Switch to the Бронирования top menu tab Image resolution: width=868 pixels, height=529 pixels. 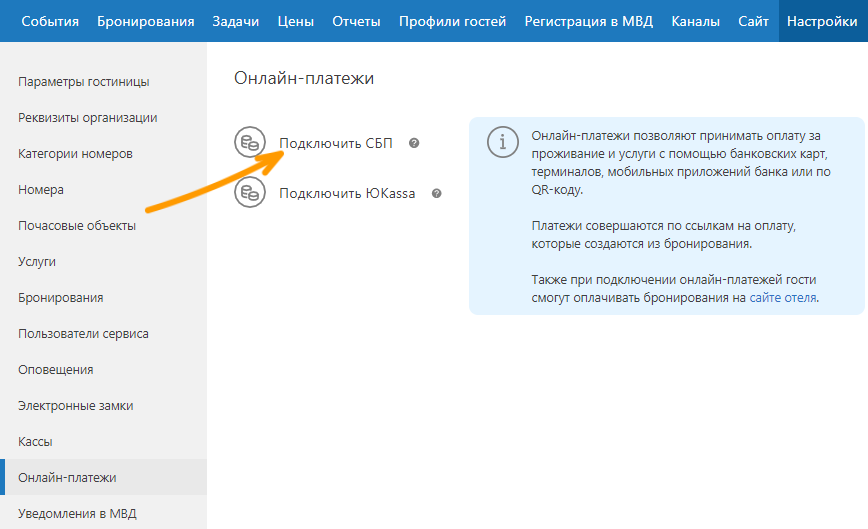coord(146,21)
